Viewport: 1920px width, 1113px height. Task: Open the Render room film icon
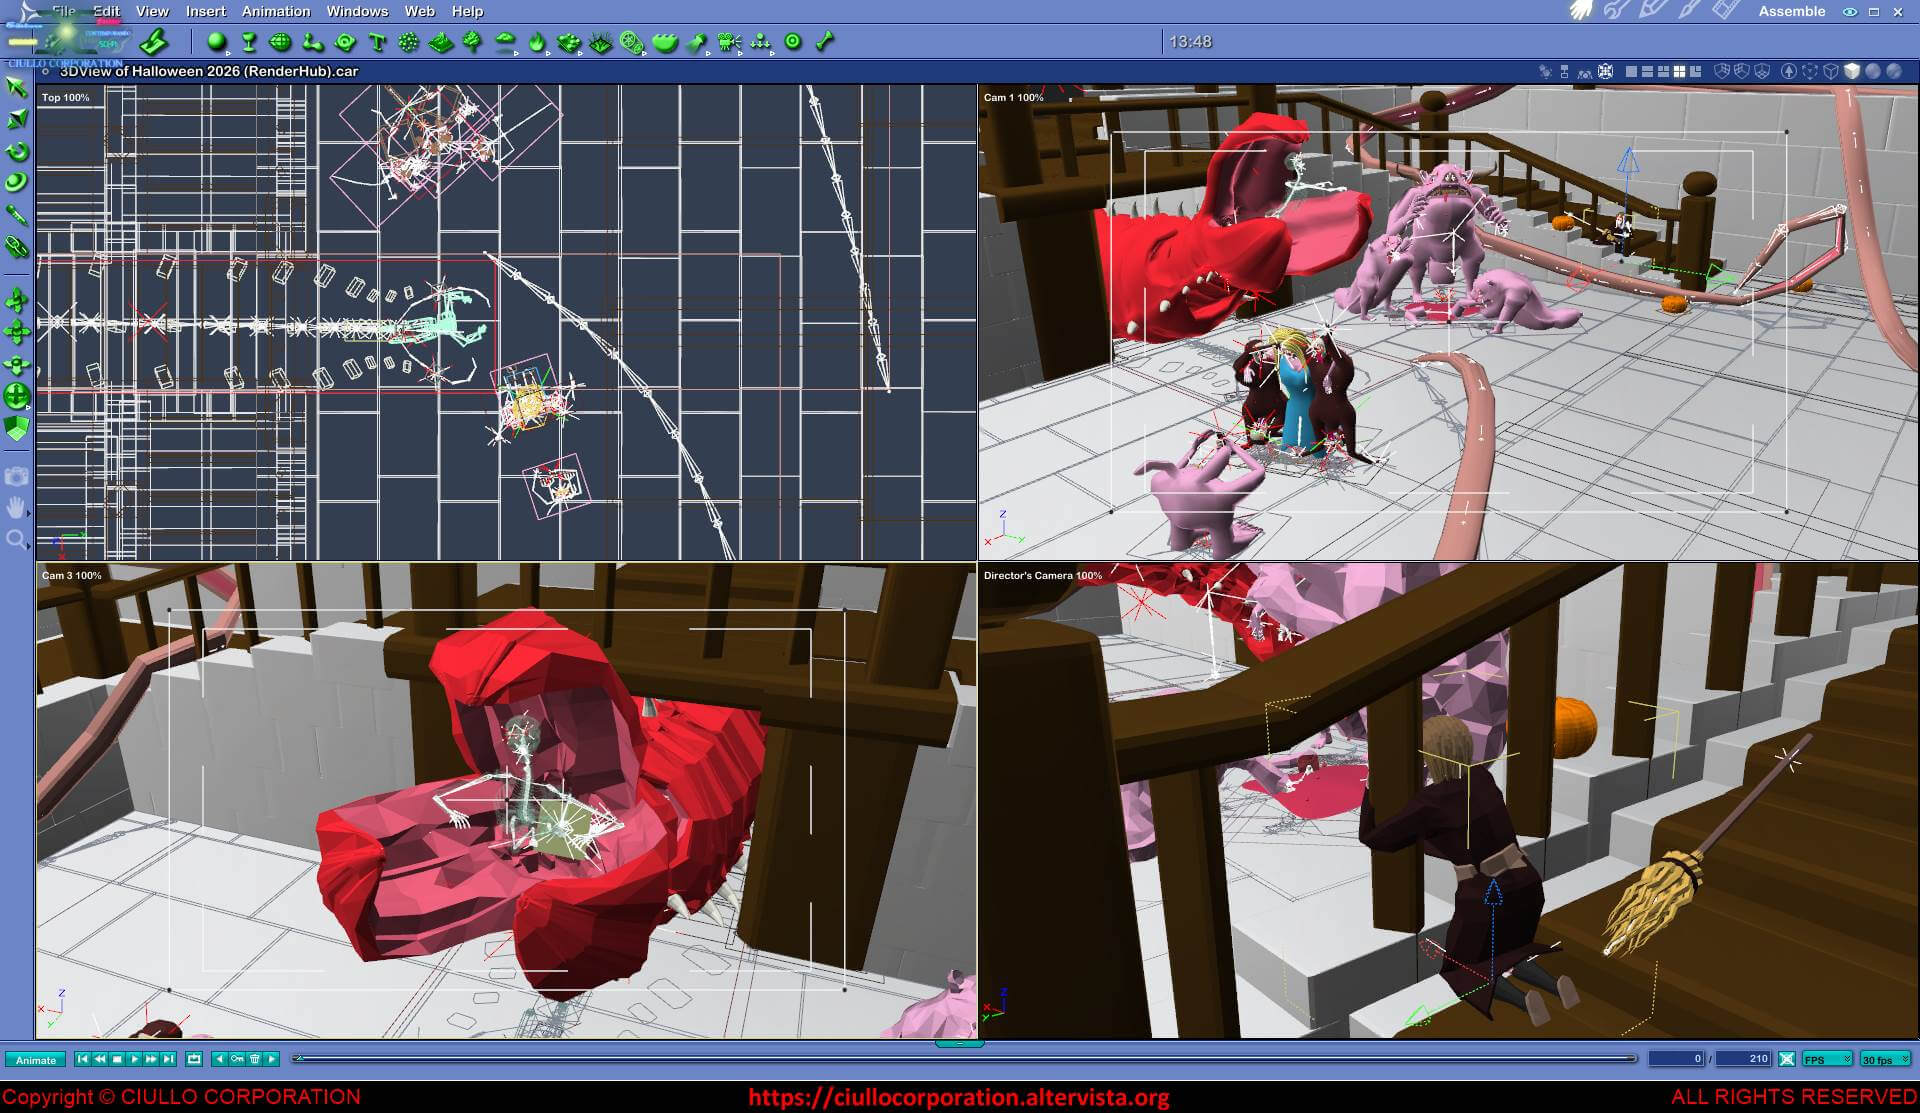pyautogui.click(x=1726, y=11)
